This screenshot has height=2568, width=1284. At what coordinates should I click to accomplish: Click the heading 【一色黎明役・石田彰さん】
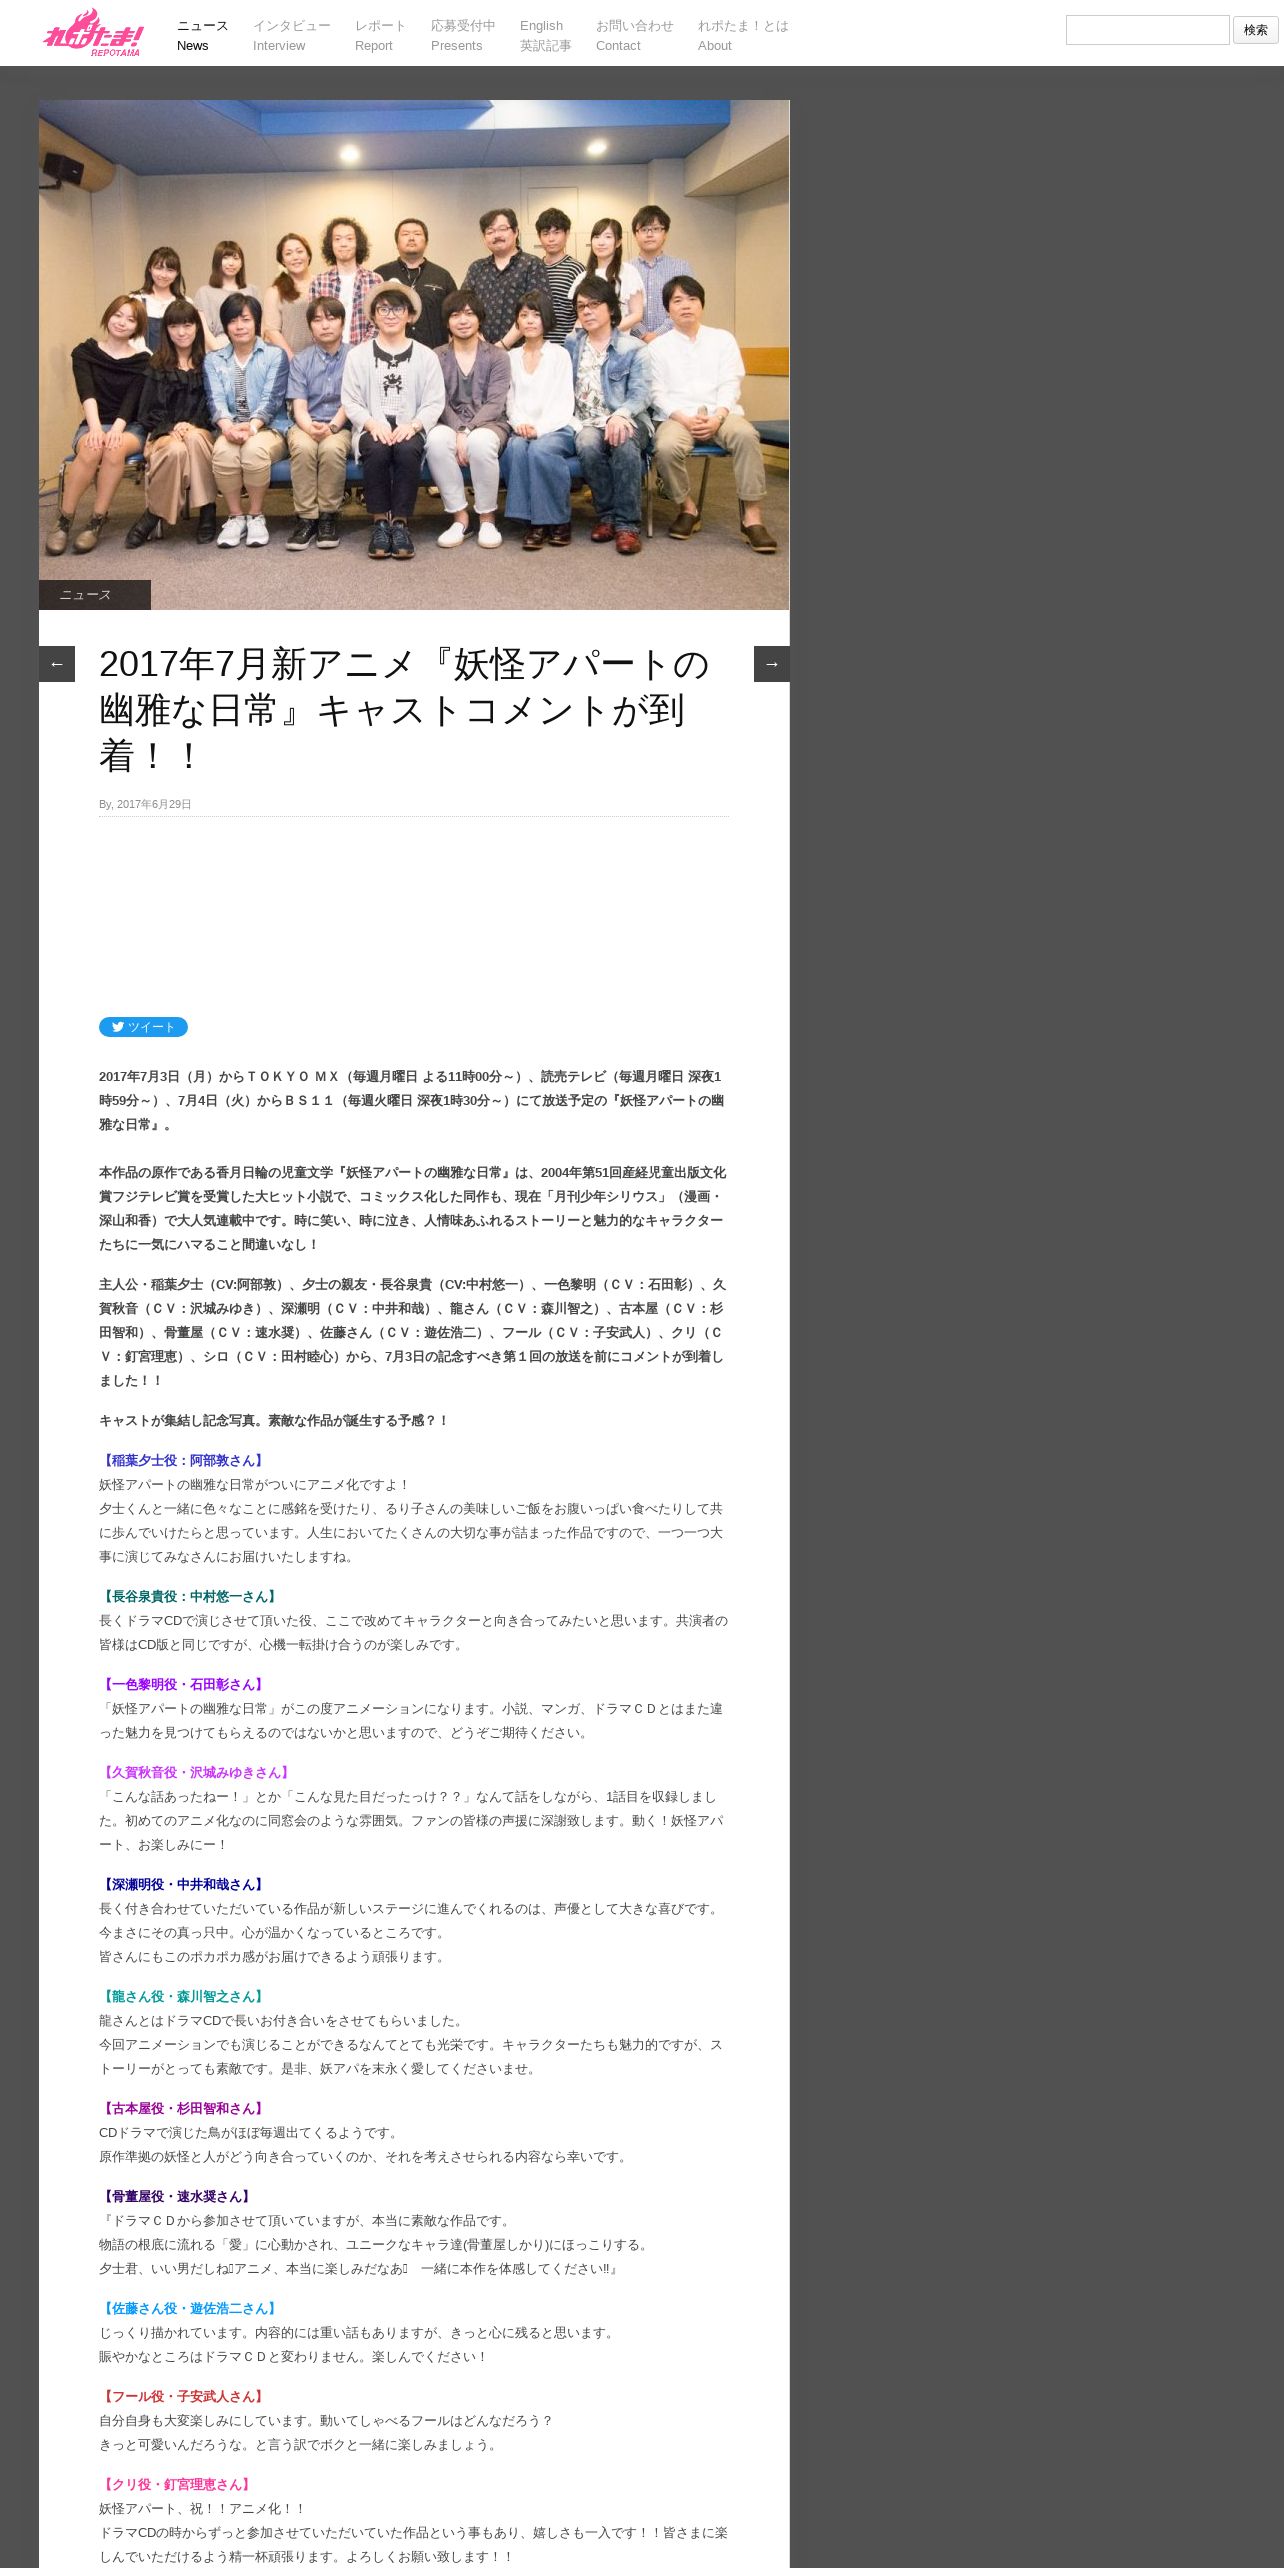click(x=183, y=1685)
